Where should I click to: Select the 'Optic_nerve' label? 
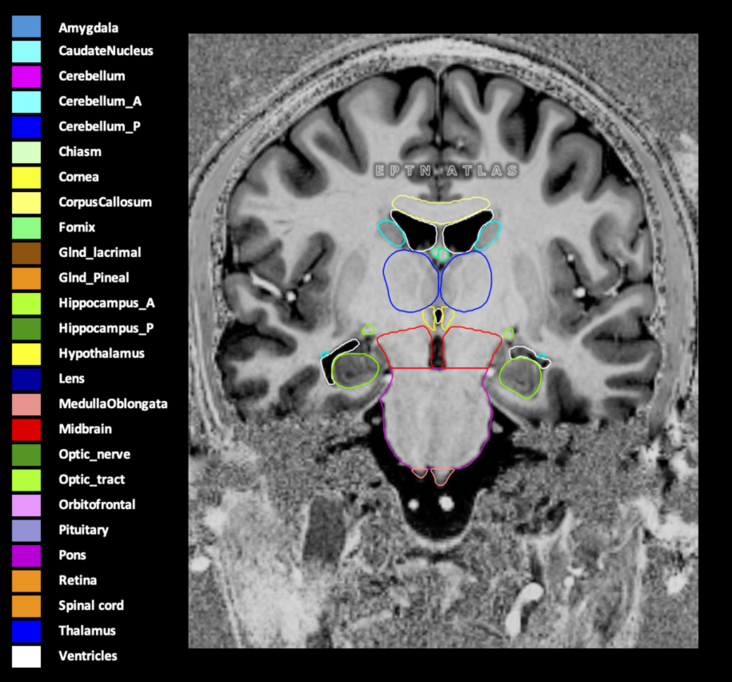click(94, 455)
